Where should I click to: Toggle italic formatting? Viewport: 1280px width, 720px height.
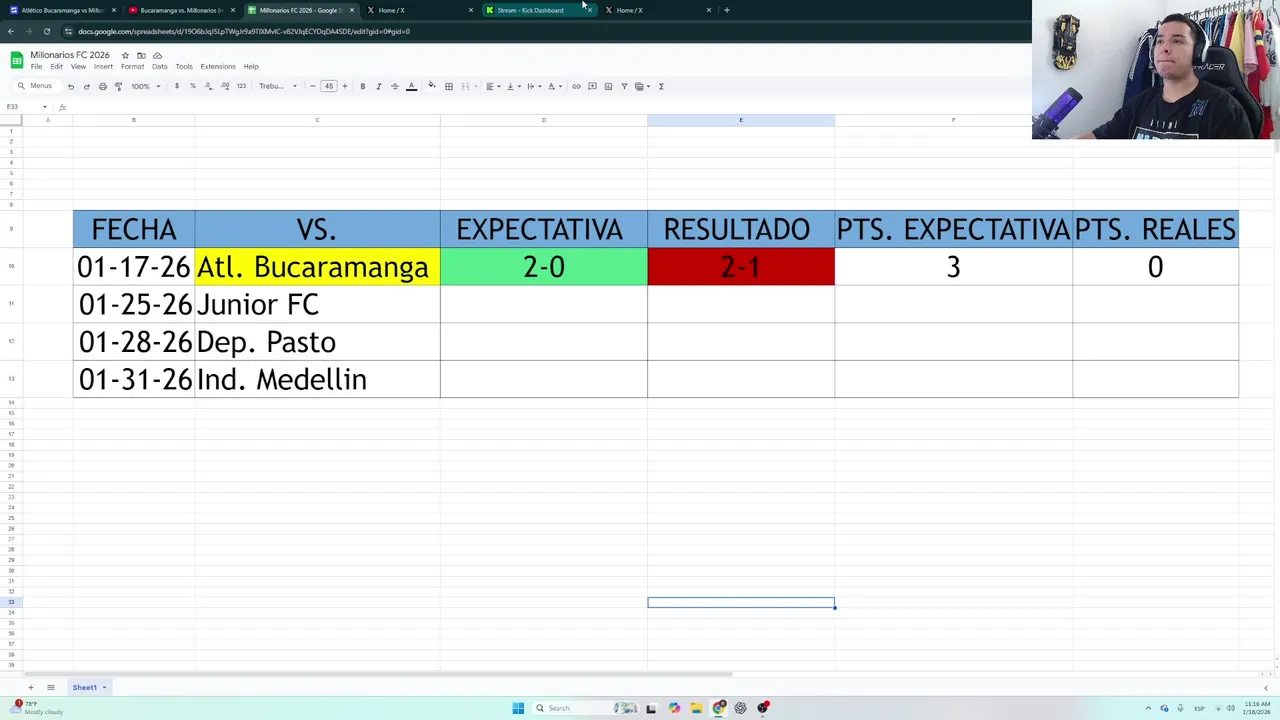[x=378, y=86]
